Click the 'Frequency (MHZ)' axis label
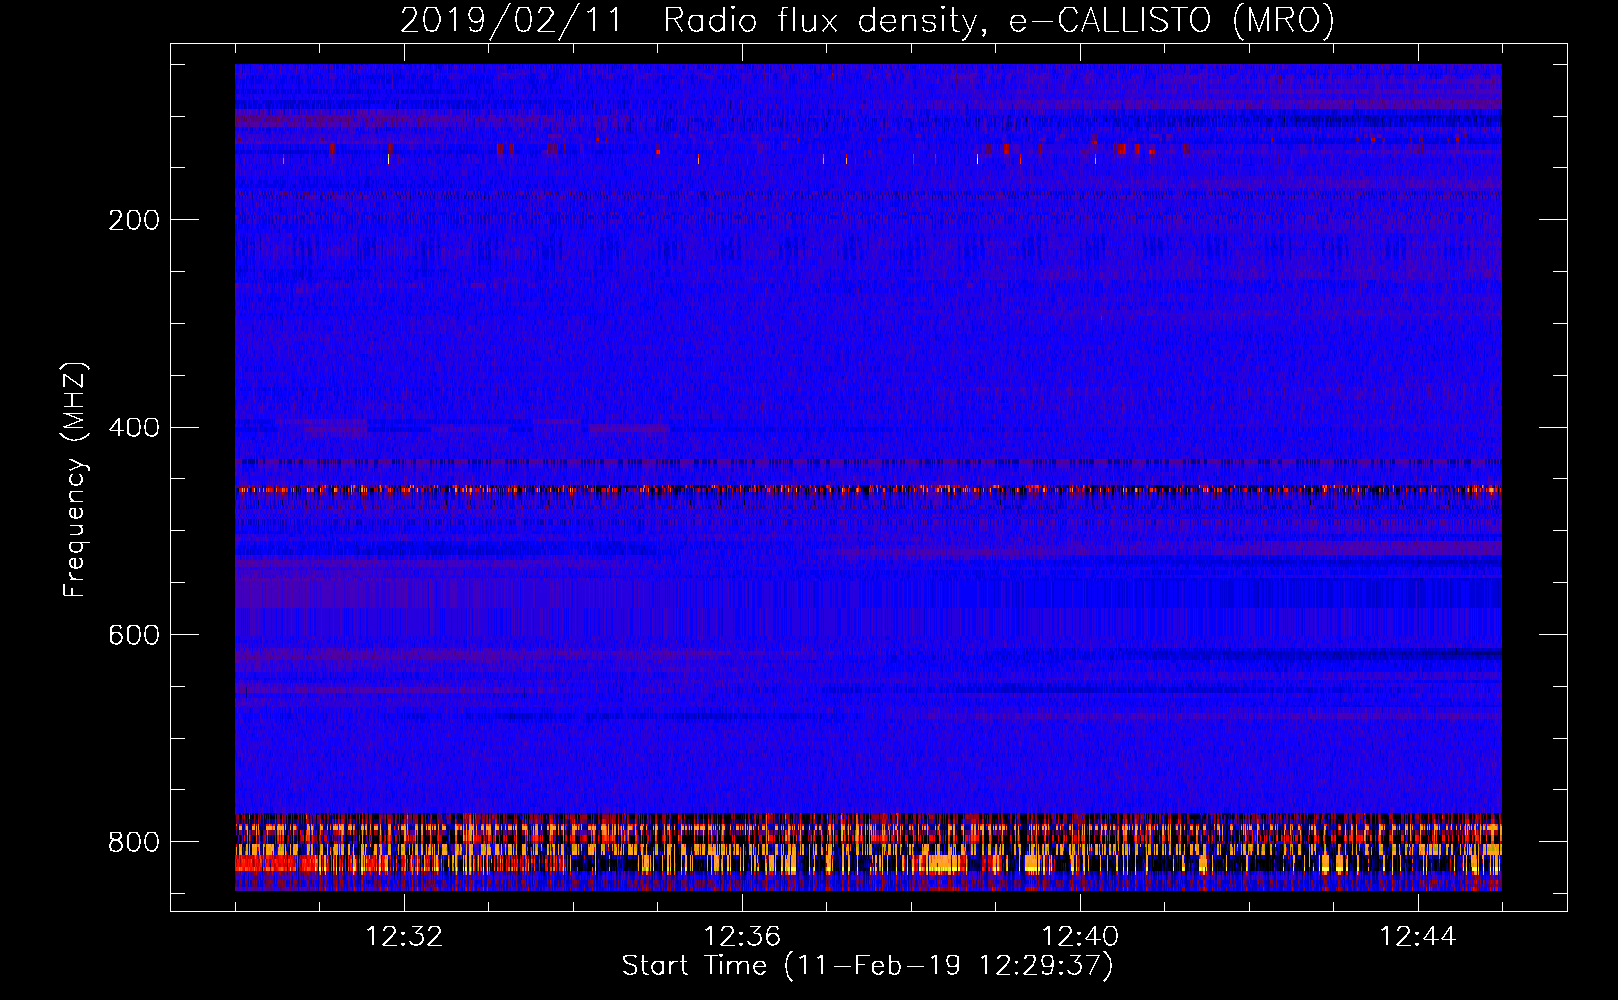 [74, 480]
